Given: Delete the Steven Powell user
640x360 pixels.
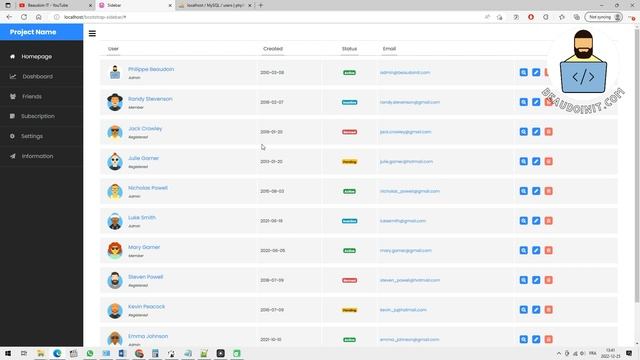Looking at the screenshot, I should pos(549,280).
